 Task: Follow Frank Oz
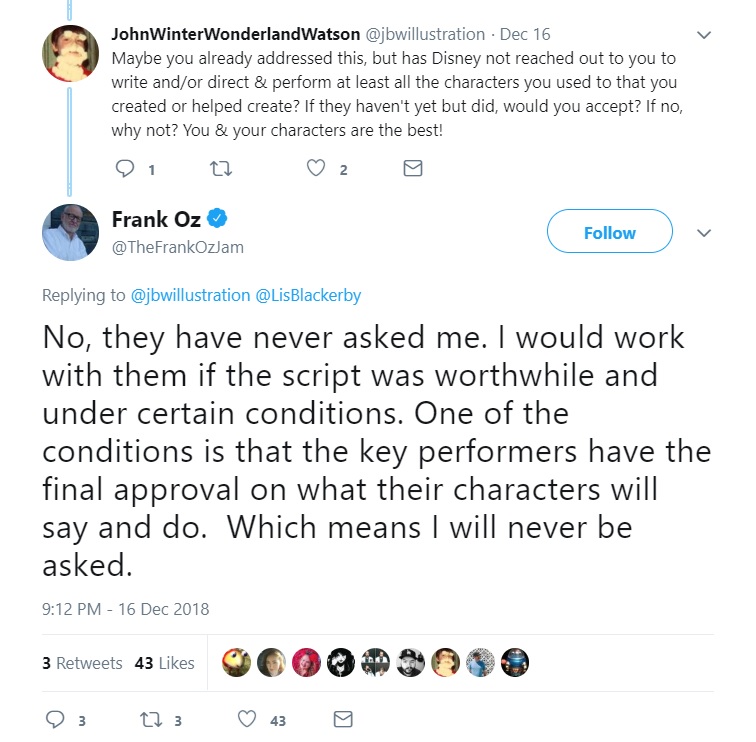click(x=609, y=232)
